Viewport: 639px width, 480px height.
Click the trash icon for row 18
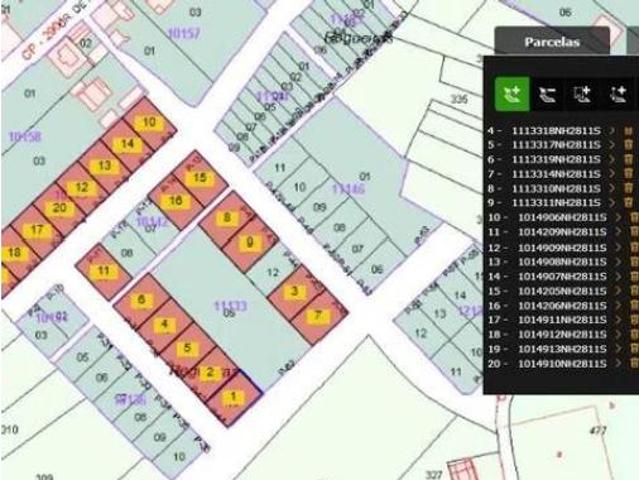(634, 334)
